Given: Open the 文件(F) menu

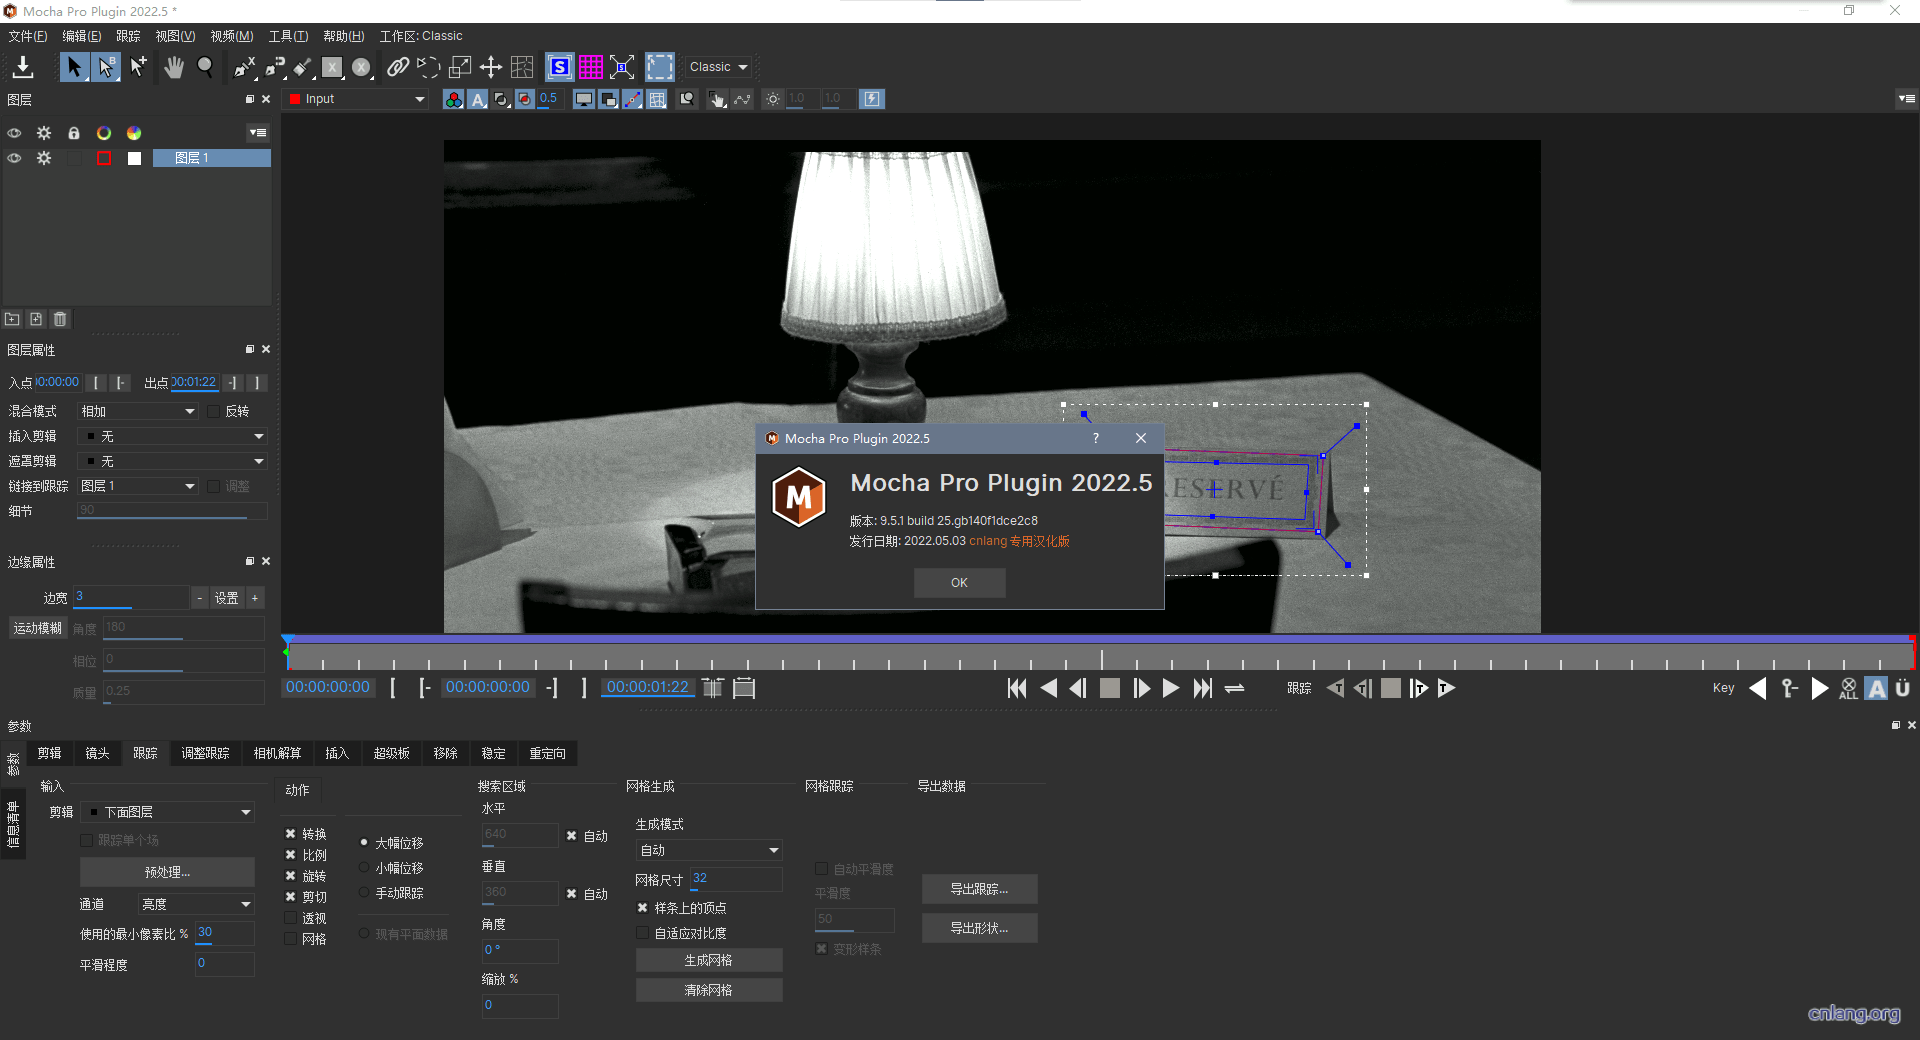Looking at the screenshot, I should coord(27,36).
